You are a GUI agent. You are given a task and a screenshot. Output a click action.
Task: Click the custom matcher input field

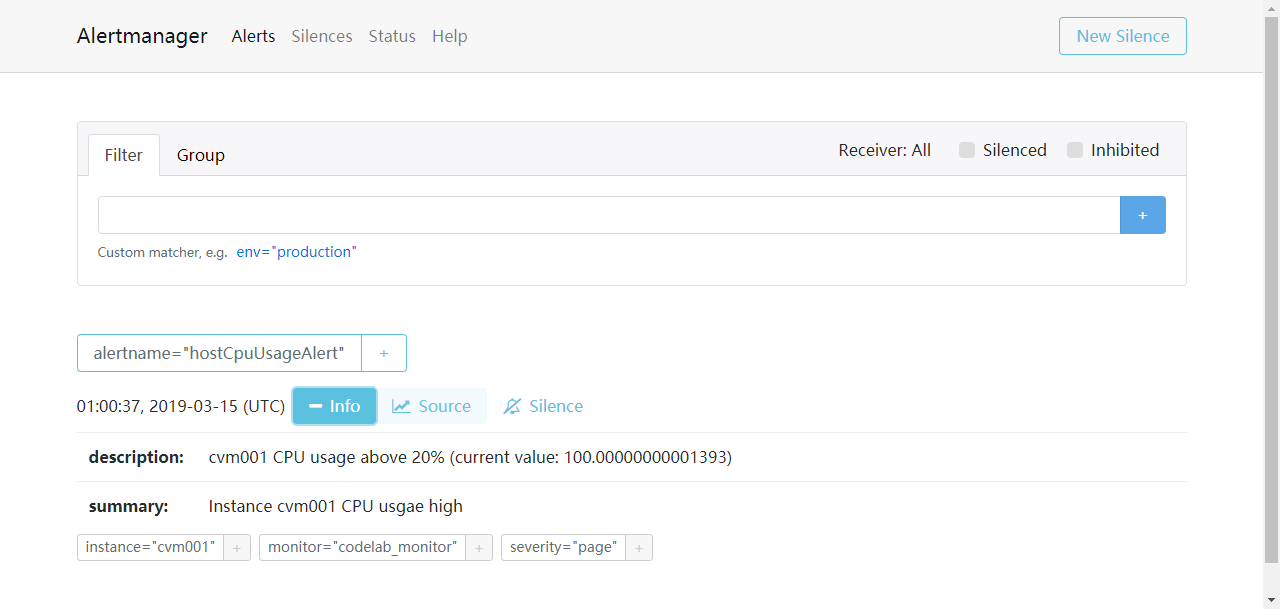tap(600, 214)
